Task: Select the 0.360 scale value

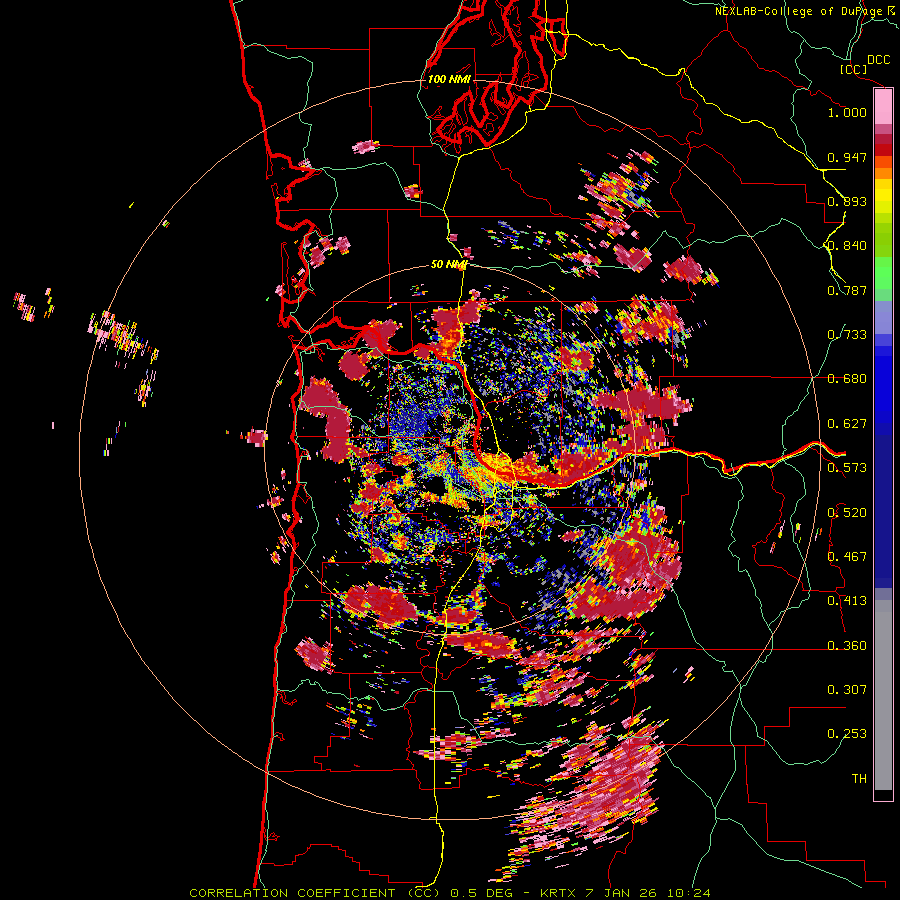Action: tap(847, 646)
